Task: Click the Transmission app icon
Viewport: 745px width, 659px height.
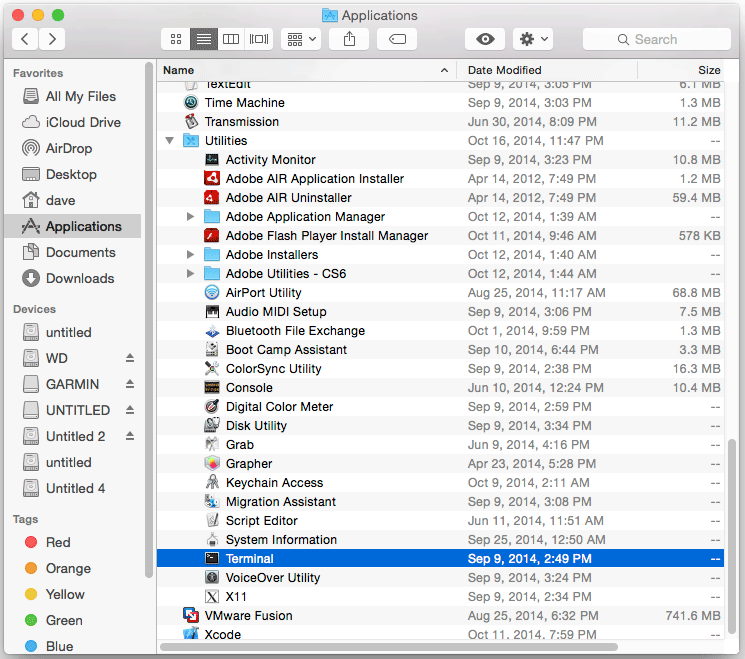Action: tap(191, 122)
